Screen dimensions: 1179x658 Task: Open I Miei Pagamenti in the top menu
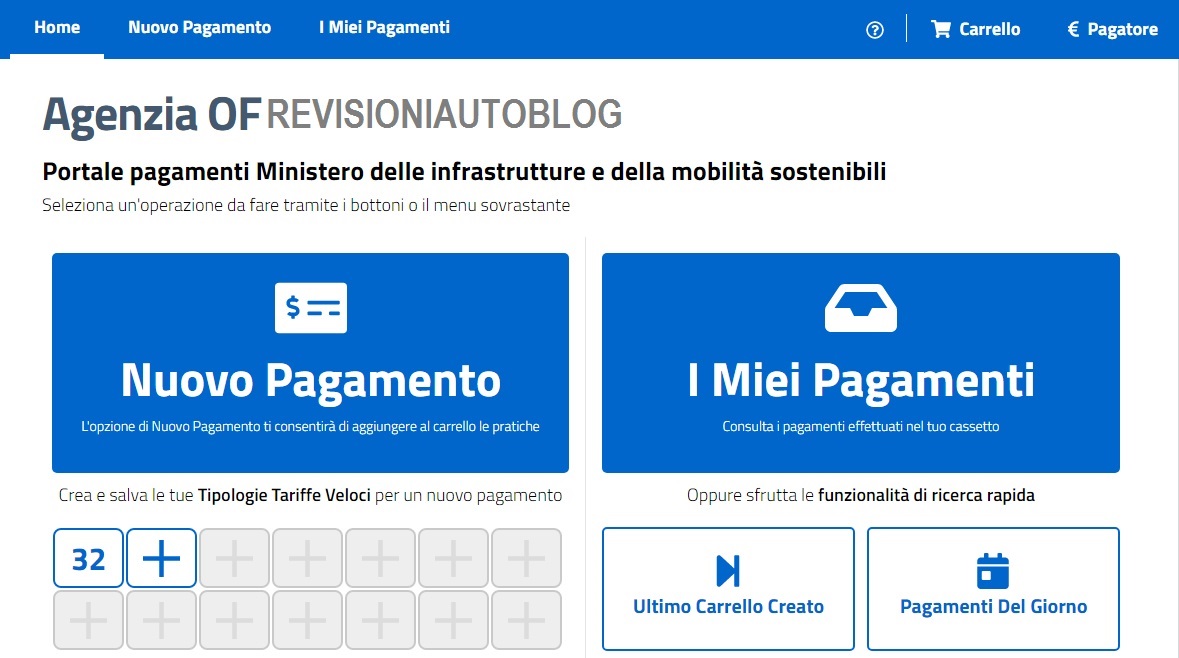click(384, 28)
